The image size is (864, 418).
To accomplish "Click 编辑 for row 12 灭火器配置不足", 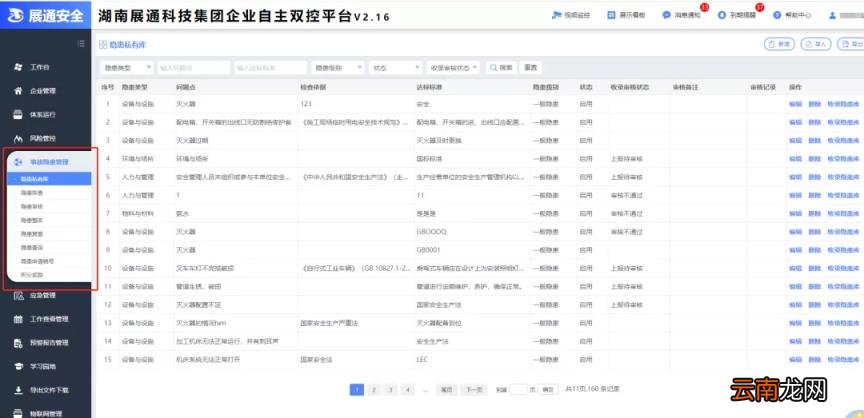I will coord(795,305).
